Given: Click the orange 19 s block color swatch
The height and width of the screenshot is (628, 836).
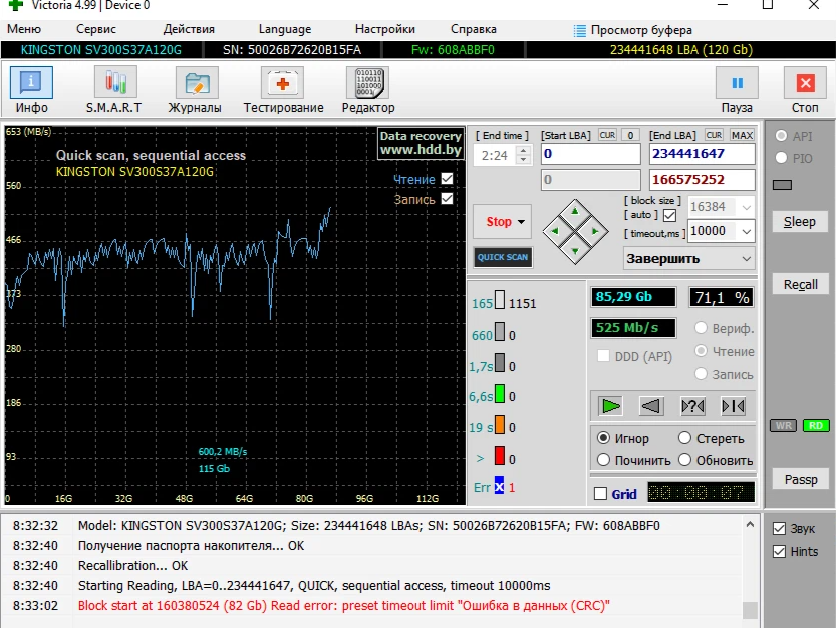Looking at the screenshot, I should coord(500,425).
